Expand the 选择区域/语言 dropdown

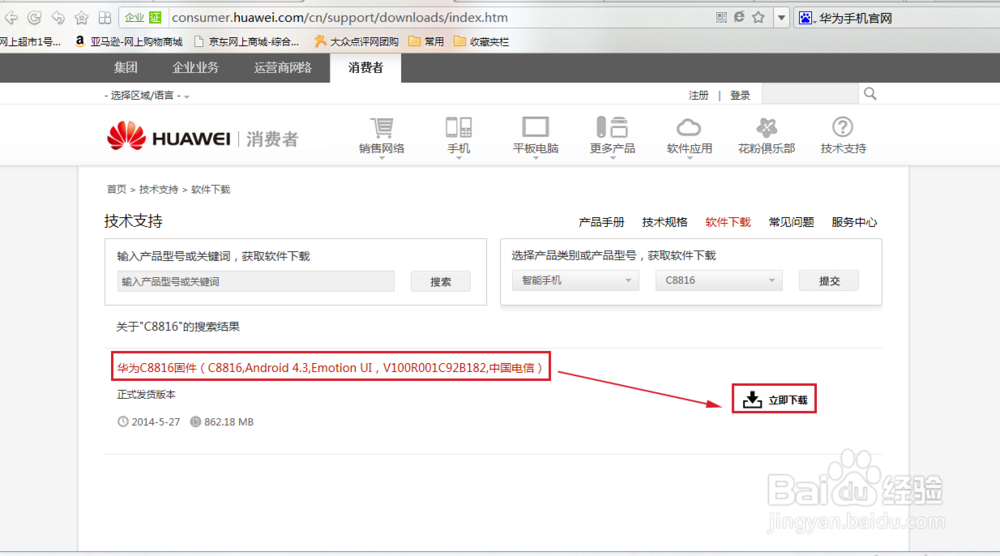pyautogui.click(x=147, y=96)
